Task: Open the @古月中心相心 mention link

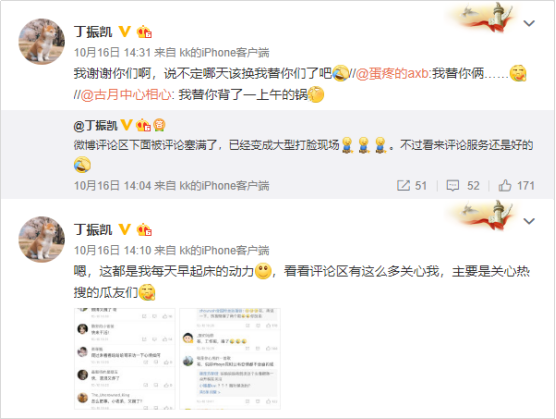Action: 126,95
